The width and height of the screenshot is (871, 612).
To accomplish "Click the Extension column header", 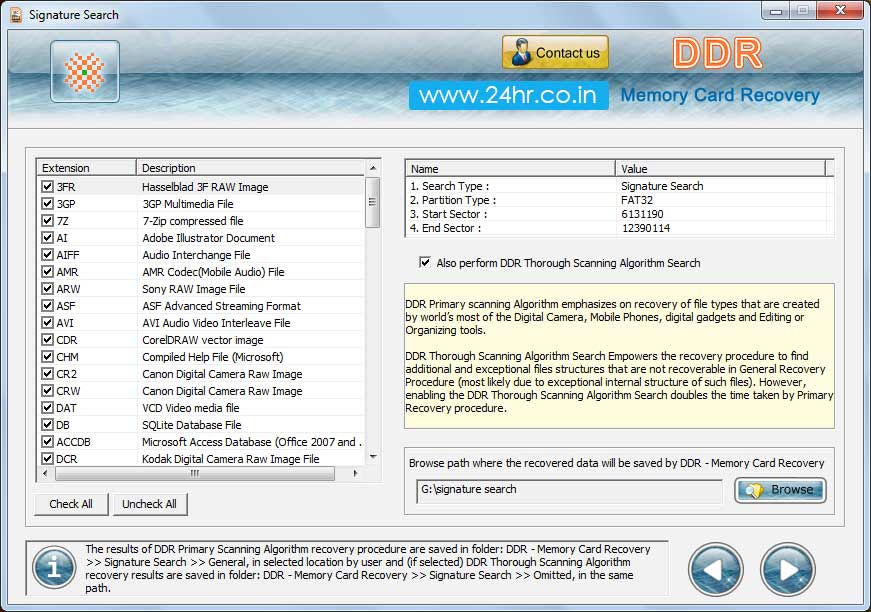I will pos(87,168).
